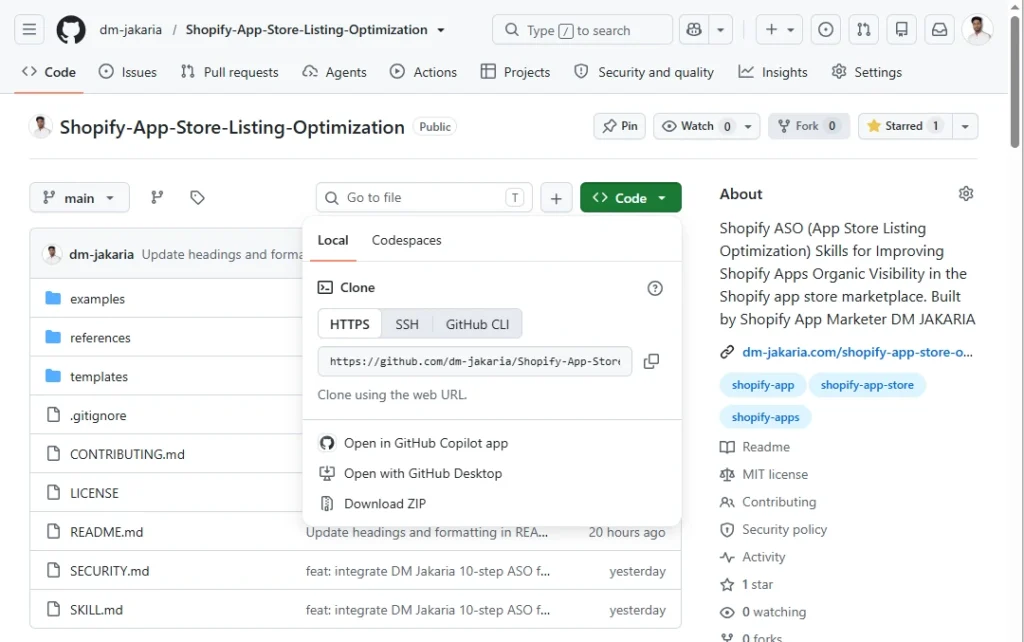Click the Watch button

pos(697,126)
